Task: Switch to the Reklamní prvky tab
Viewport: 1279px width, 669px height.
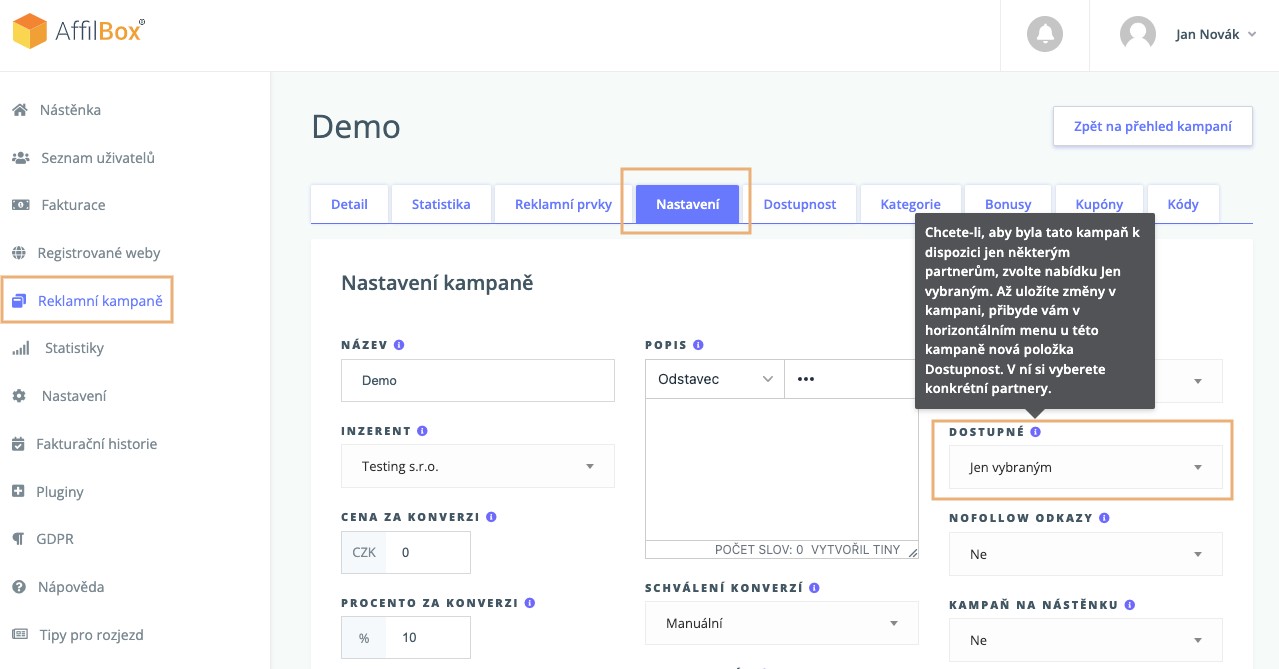Action: click(x=563, y=204)
